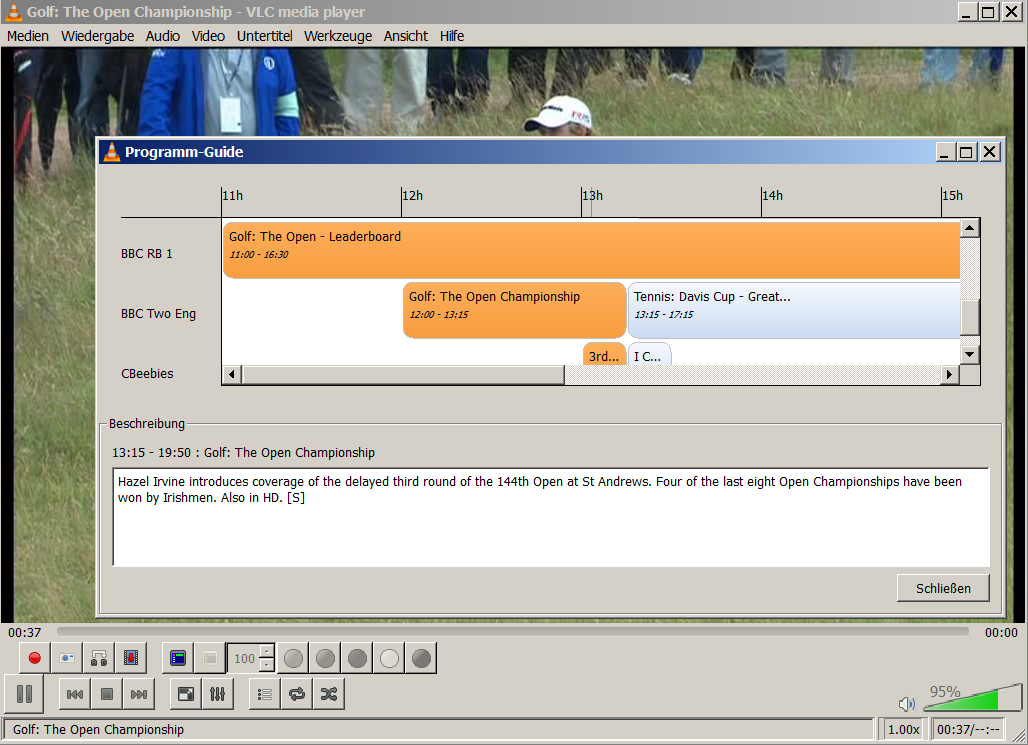Click the '13:15 - 19:50 : Golf' description heading
The width and height of the screenshot is (1028, 745).
(243, 453)
